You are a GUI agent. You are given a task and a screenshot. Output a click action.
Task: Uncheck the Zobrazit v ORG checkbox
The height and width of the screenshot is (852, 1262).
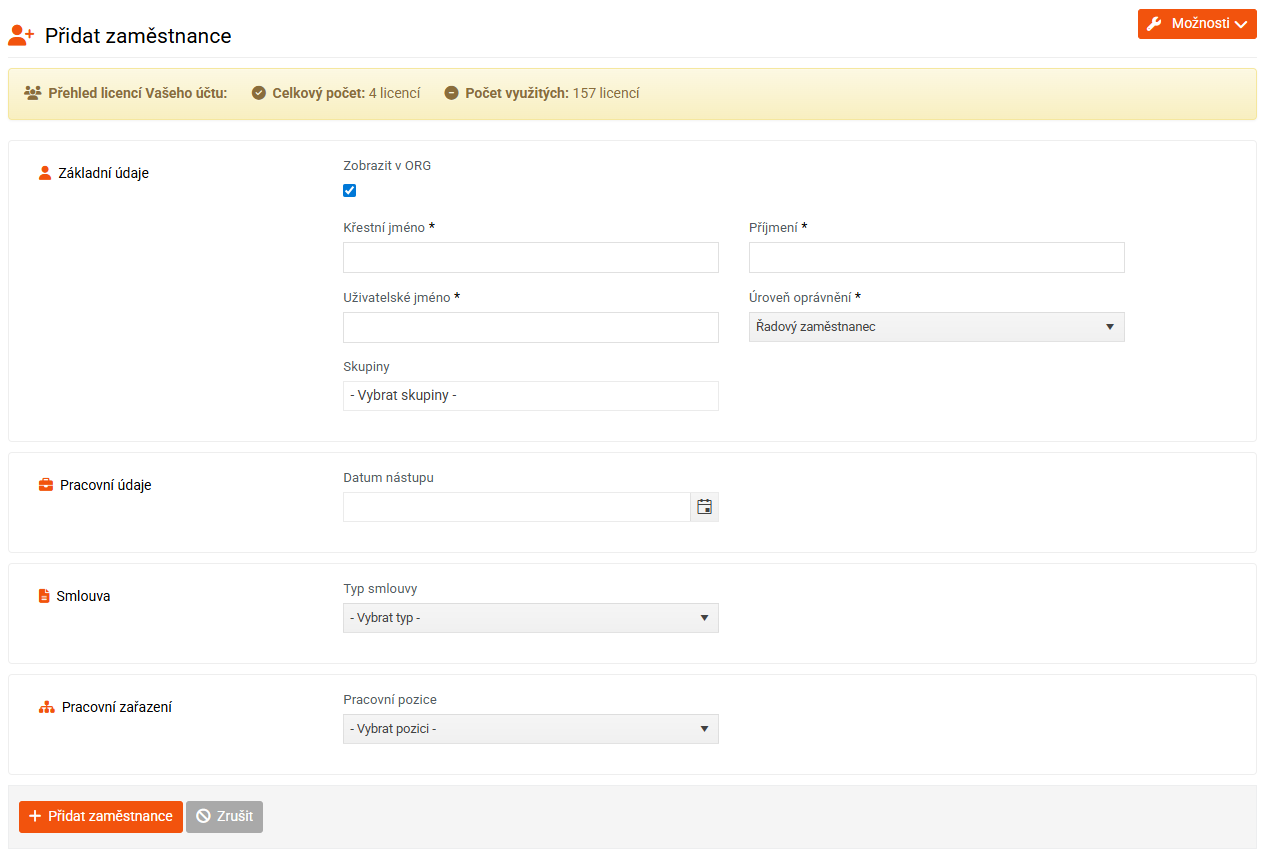coord(350,191)
